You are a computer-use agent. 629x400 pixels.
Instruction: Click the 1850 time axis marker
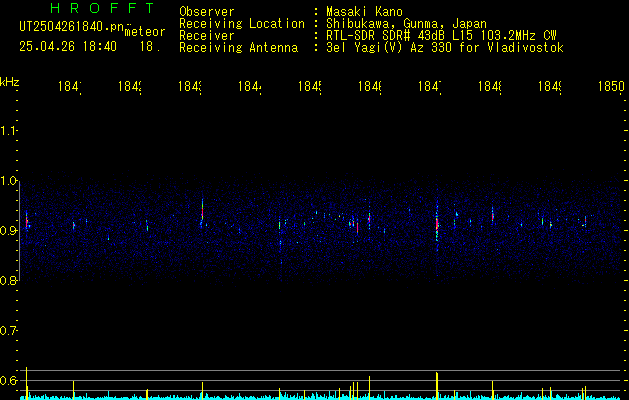[x=611, y=86]
